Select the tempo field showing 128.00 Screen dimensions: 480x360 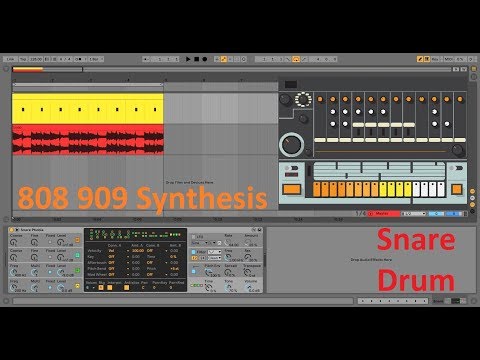[x=36, y=59]
